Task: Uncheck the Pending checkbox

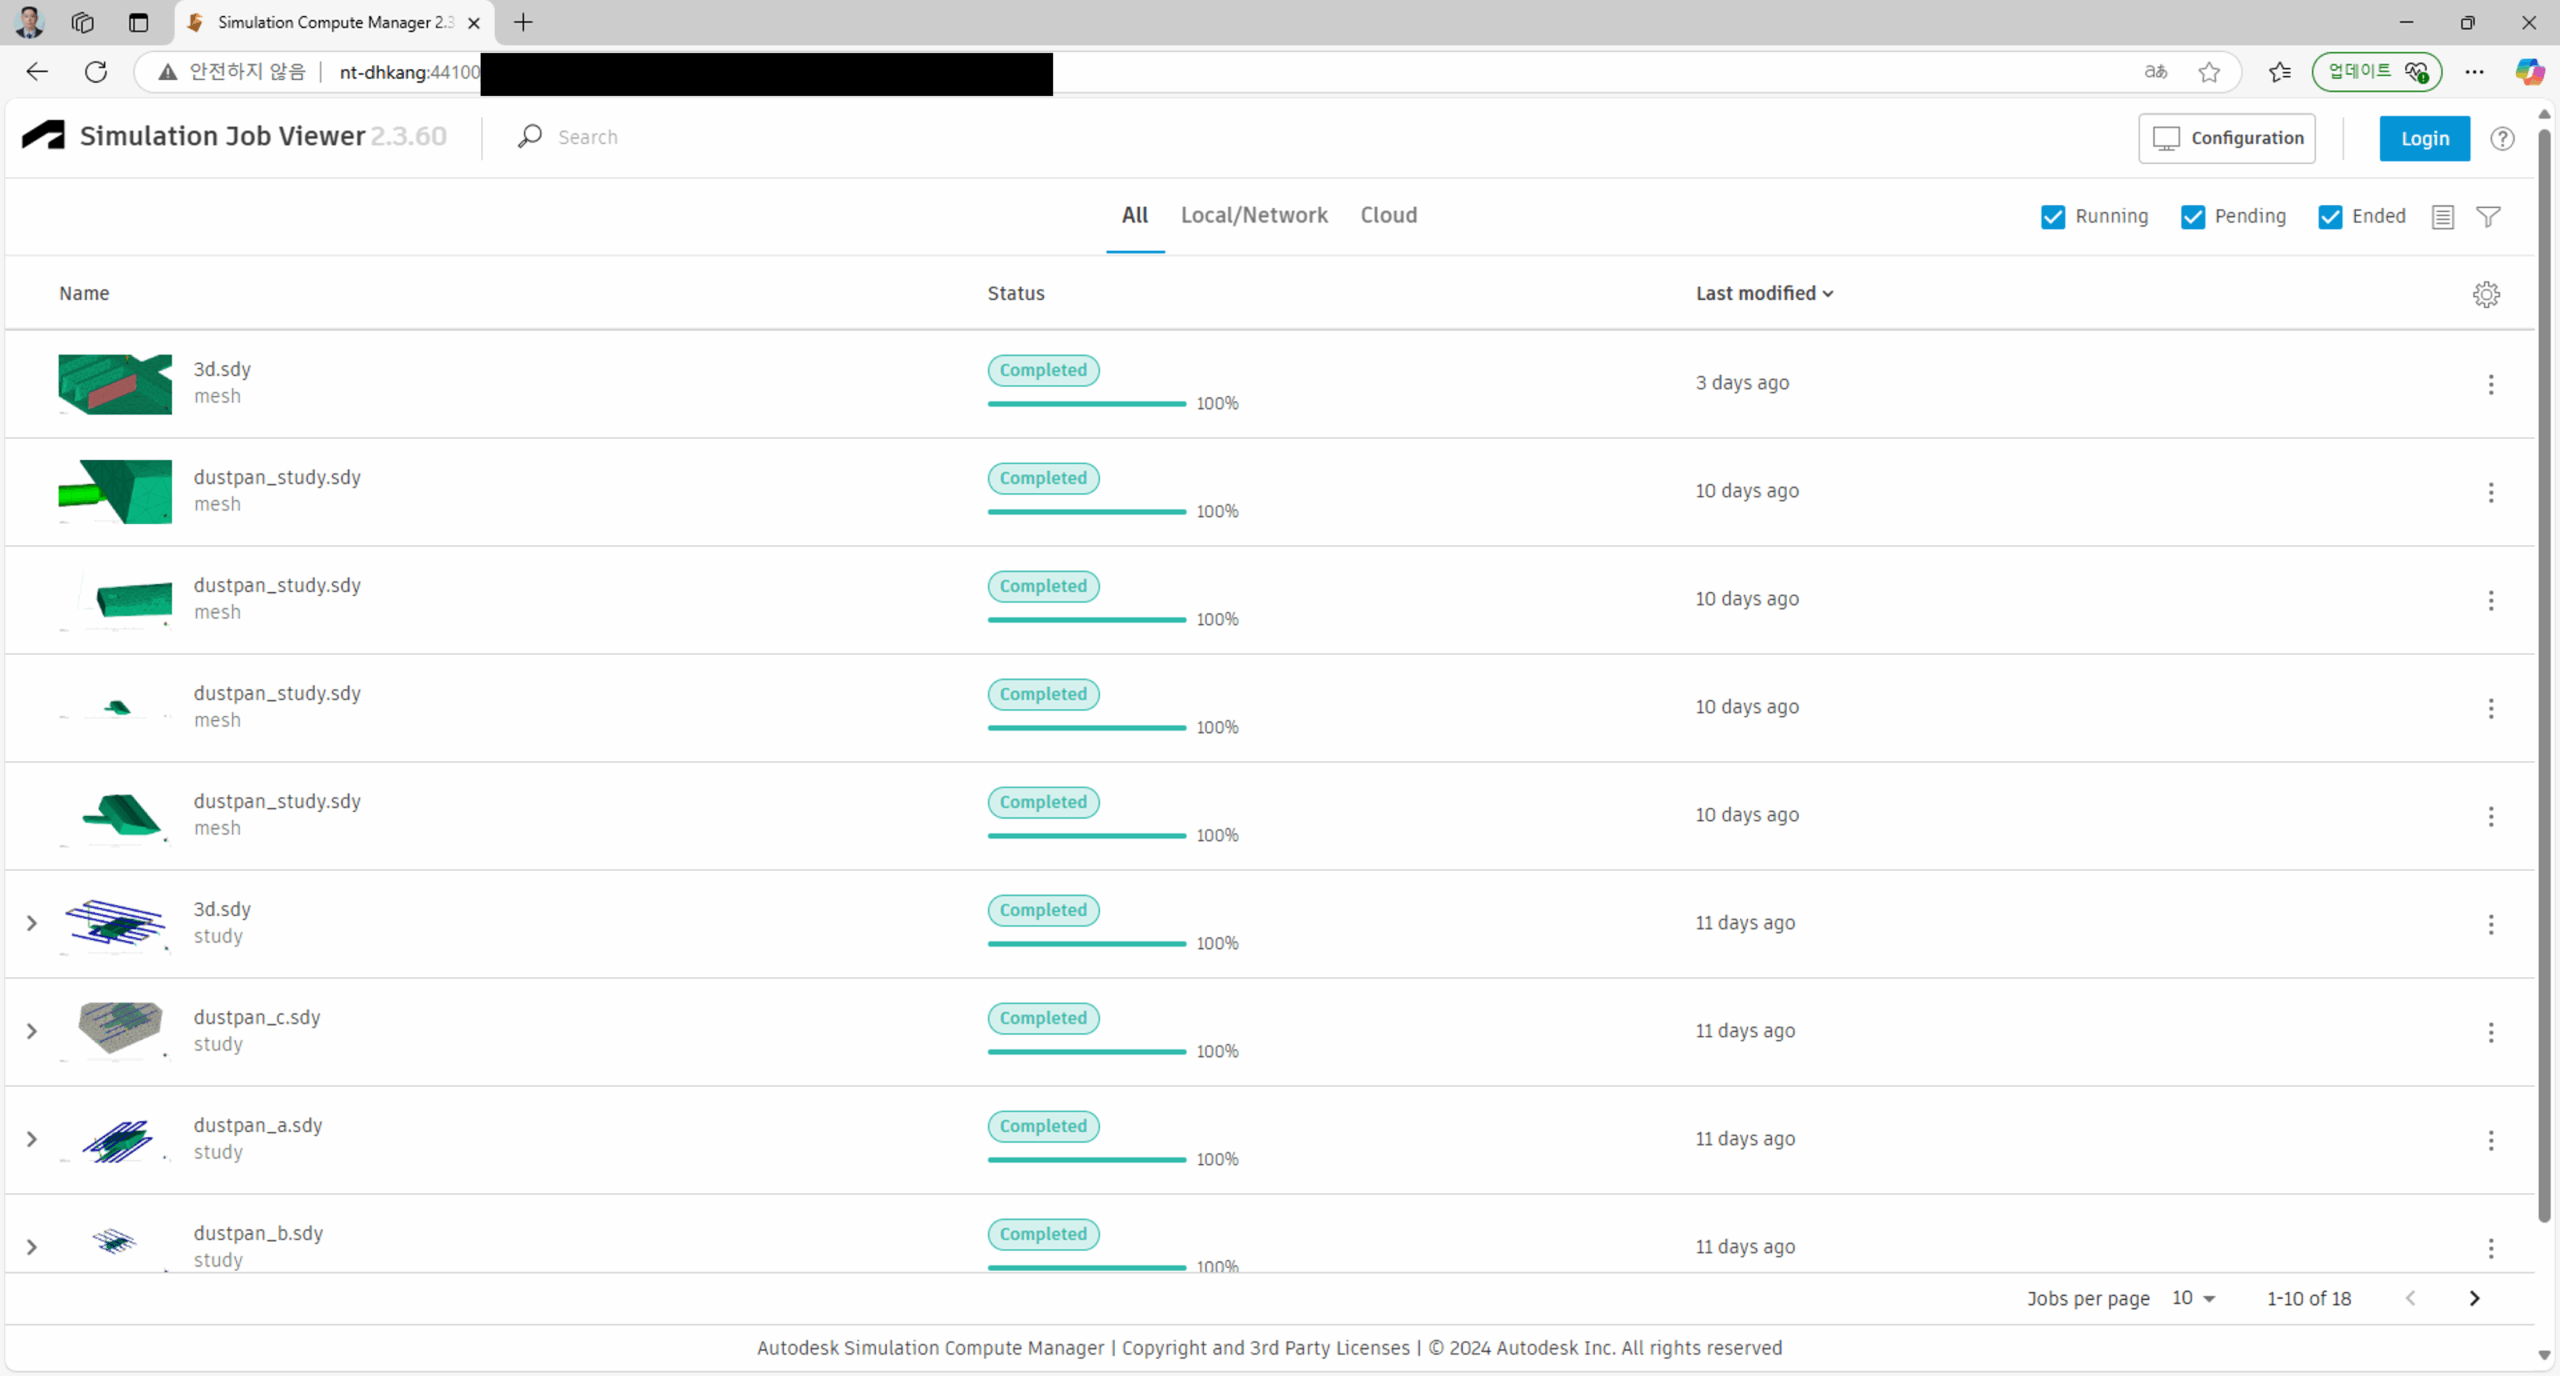Action: [x=2193, y=217]
